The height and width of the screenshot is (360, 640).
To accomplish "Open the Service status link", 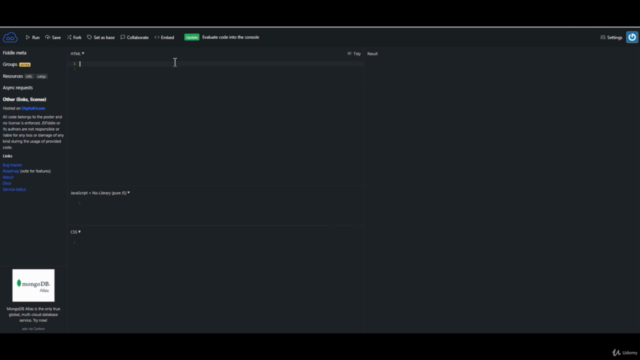I will point(14,189).
